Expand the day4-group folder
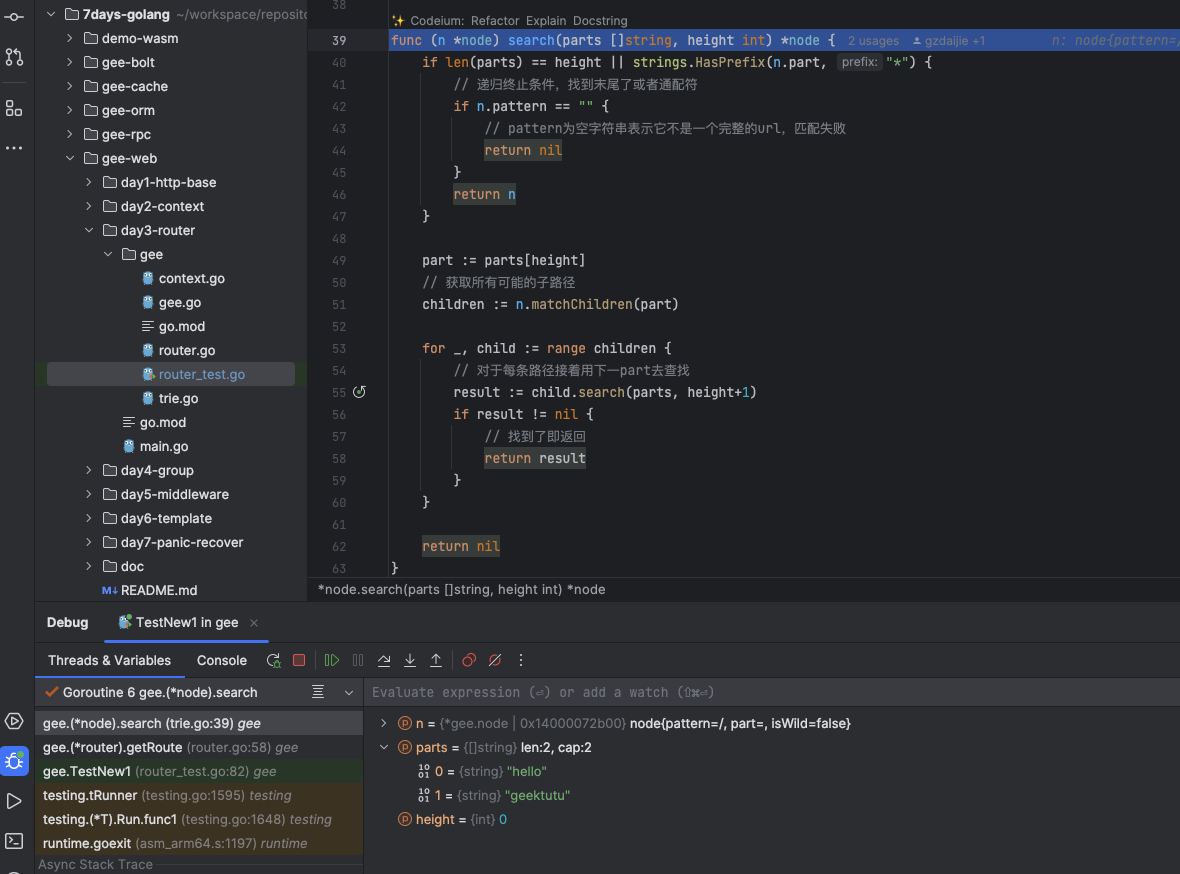This screenshot has width=1180, height=874. [89, 470]
